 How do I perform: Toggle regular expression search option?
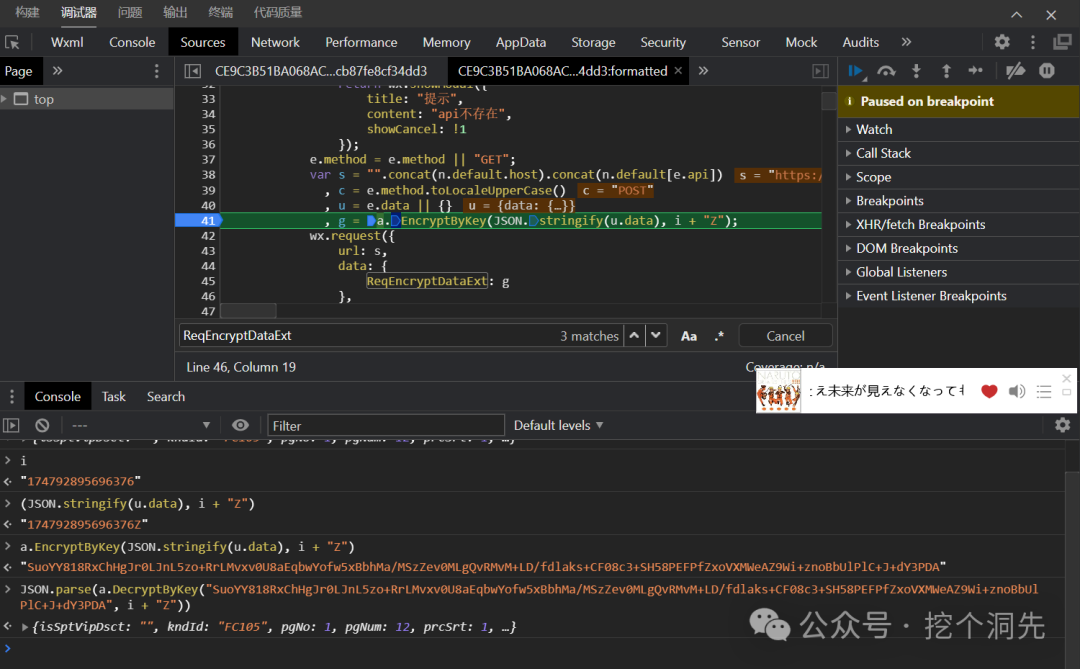coord(719,336)
